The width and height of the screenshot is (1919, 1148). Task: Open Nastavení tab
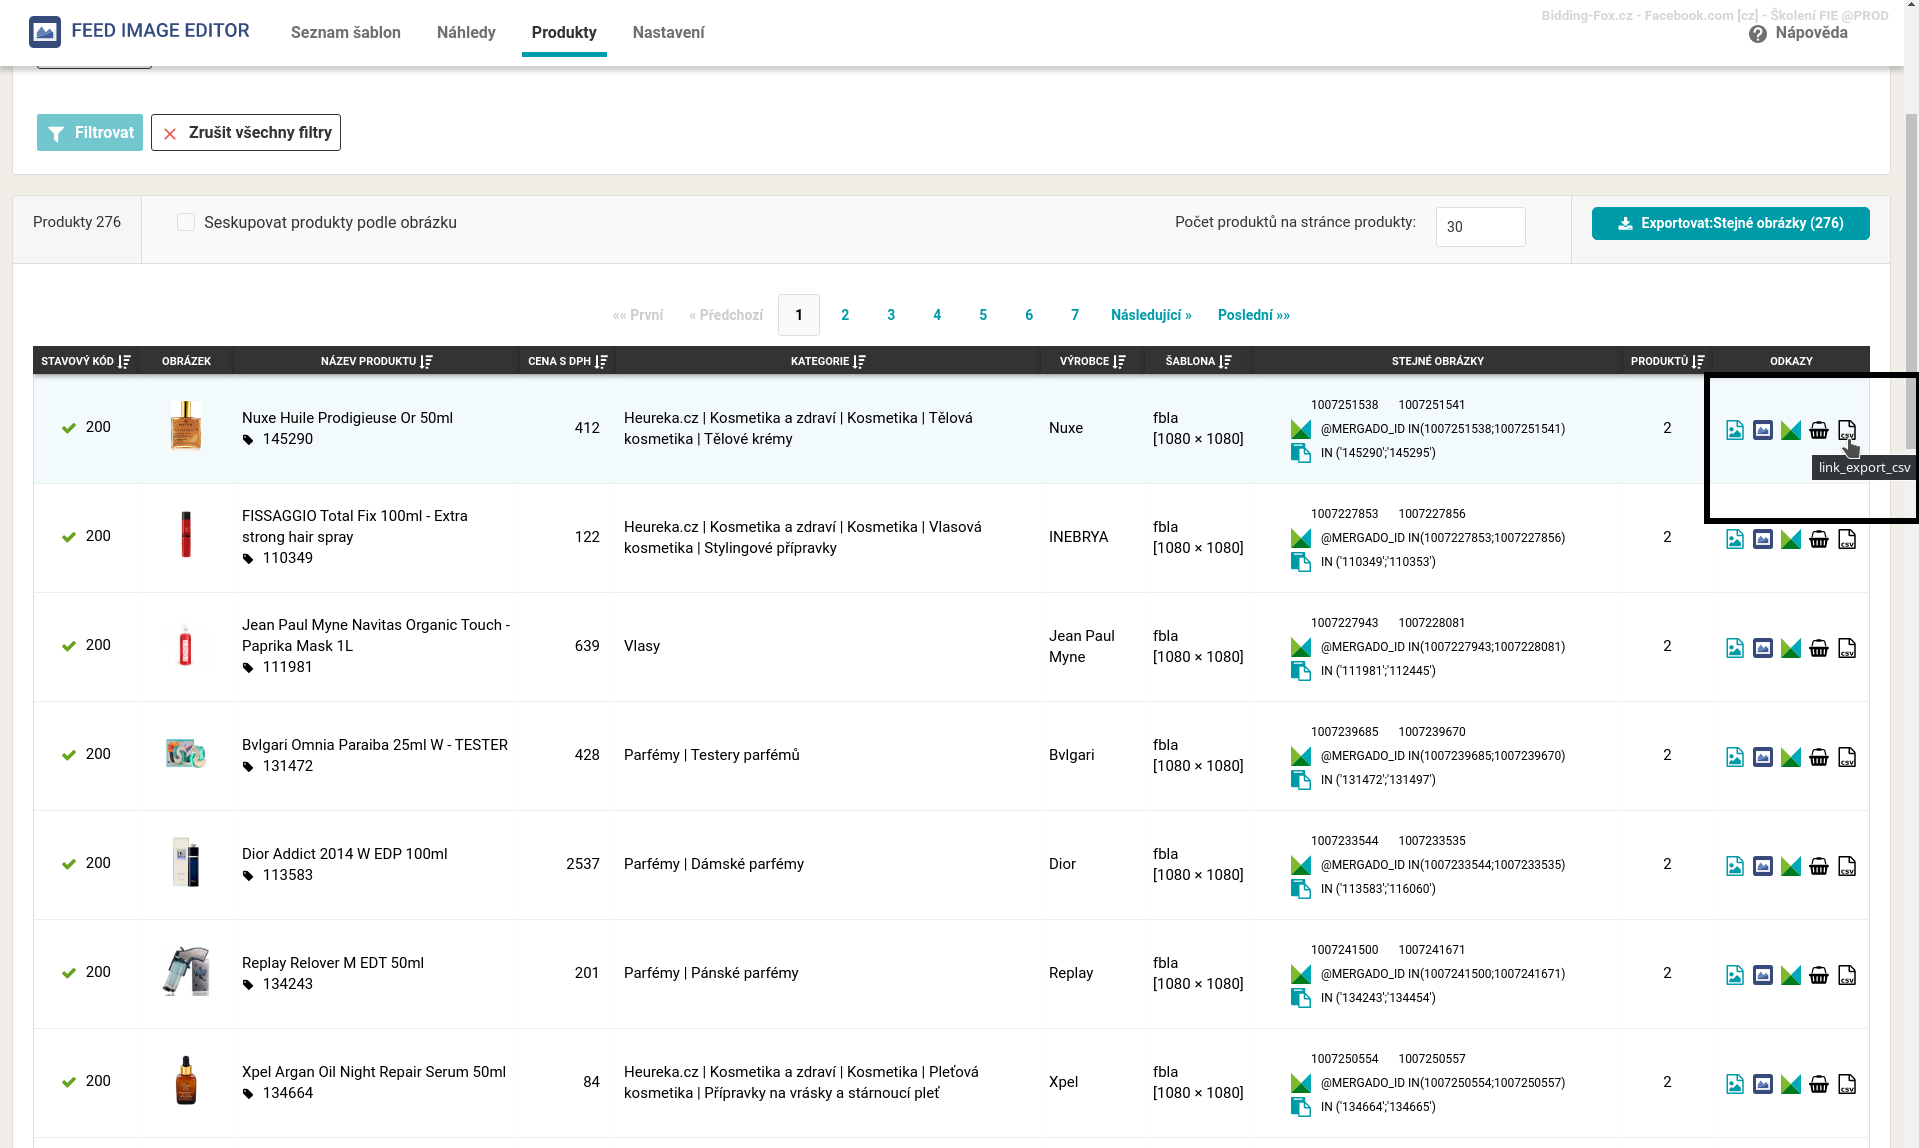pos(668,32)
